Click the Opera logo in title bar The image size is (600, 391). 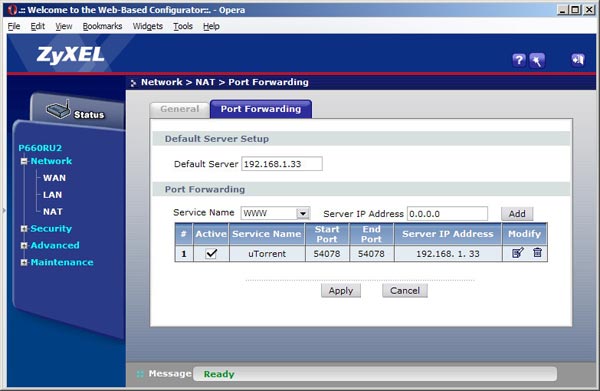click(x=12, y=10)
